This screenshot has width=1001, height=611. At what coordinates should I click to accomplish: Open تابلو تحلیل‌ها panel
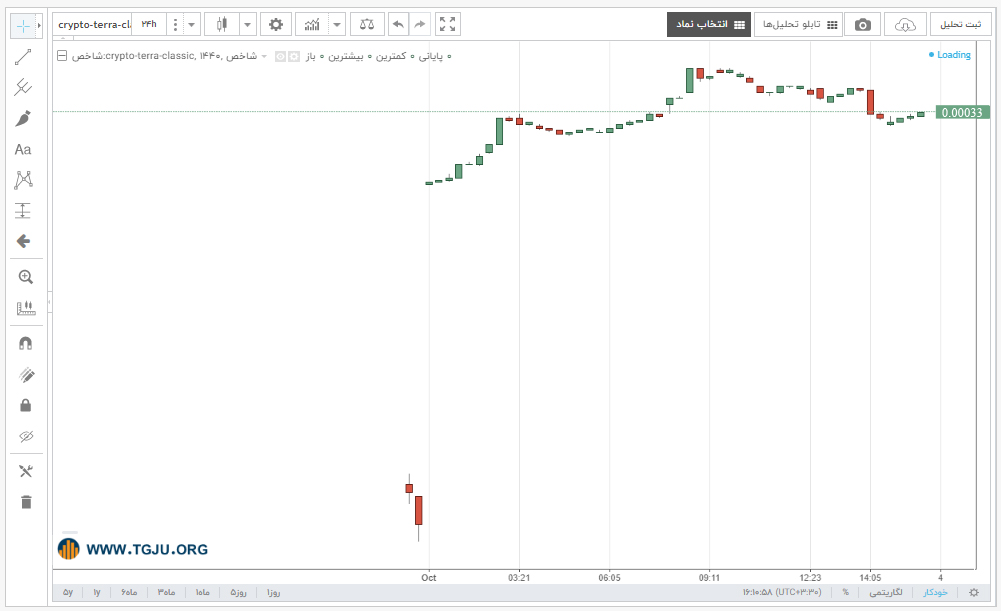point(799,25)
